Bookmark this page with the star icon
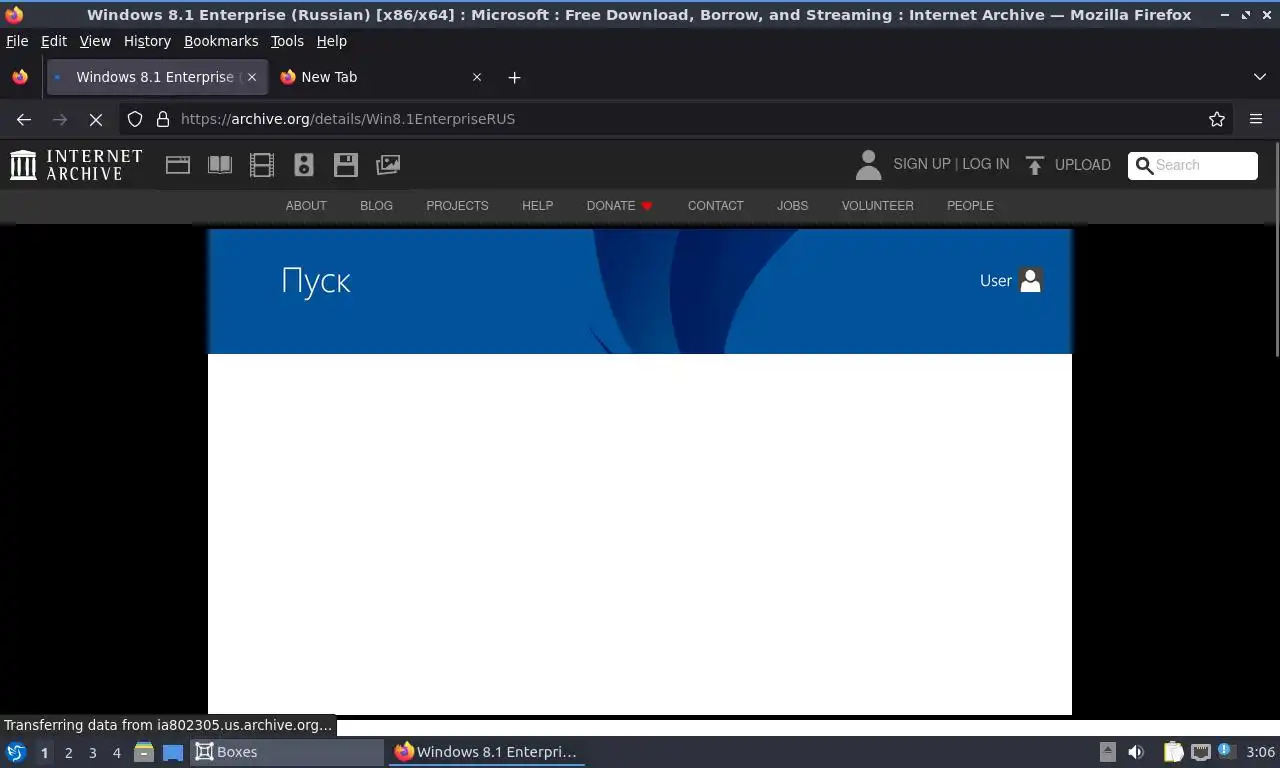This screenshot has height=768, width=1280. [1217, 119]
